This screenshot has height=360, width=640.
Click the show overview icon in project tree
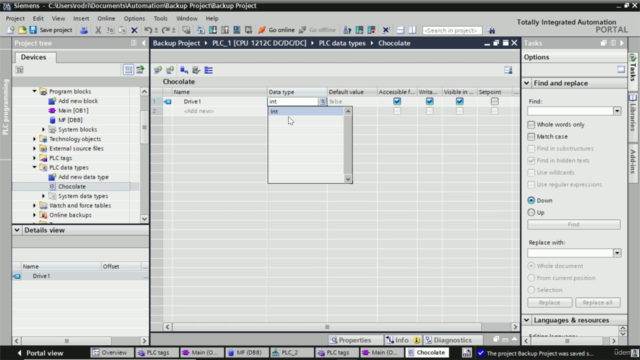click(x=128, y=69)
